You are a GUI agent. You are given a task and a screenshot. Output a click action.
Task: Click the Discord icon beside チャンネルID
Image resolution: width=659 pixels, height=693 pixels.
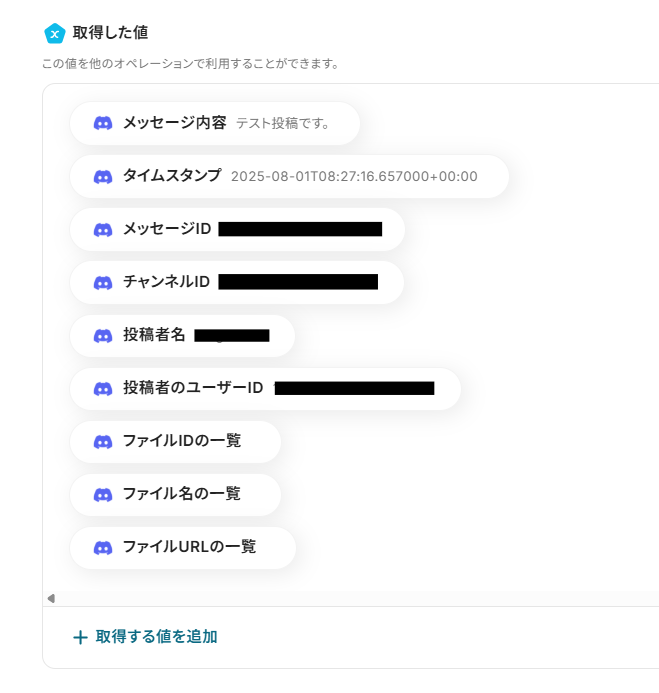coord(103,282)
